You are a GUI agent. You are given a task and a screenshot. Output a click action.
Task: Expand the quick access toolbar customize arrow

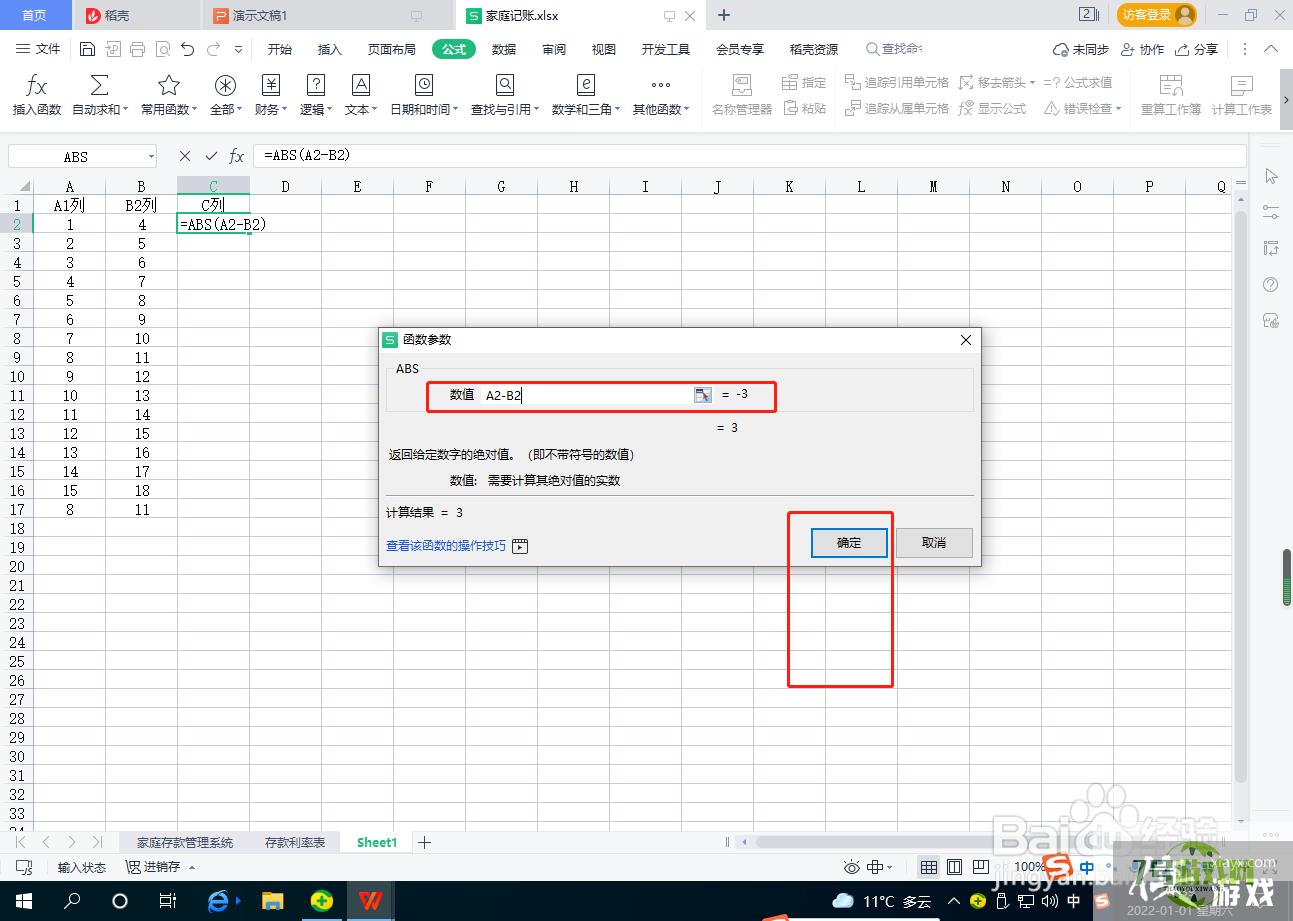click(238, 49)
